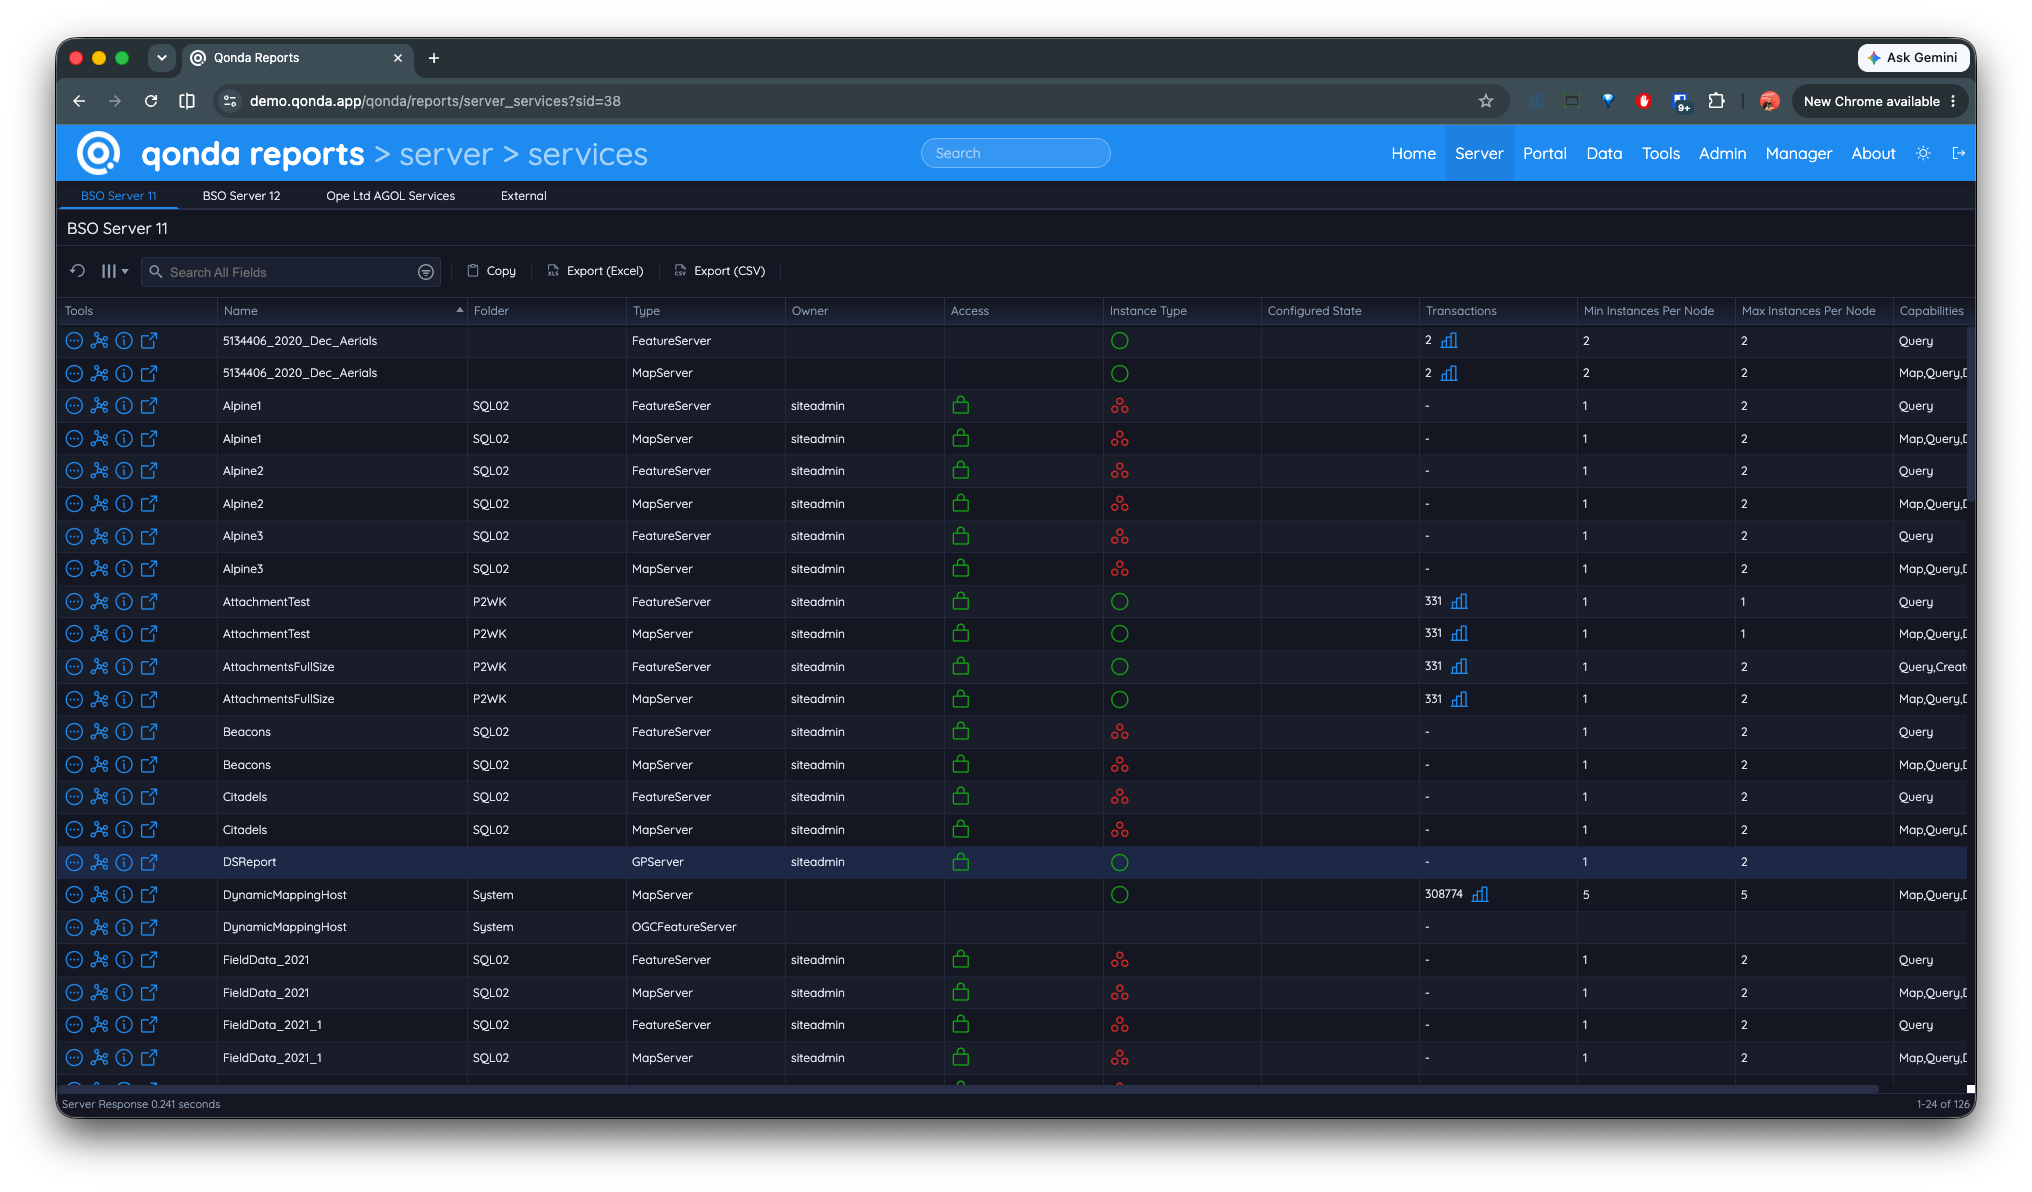Click instance type icon for Beacons MapServer
Image resolution: width=2032 pixels, height=1192 pixels.
click(x=1120, y=764)
